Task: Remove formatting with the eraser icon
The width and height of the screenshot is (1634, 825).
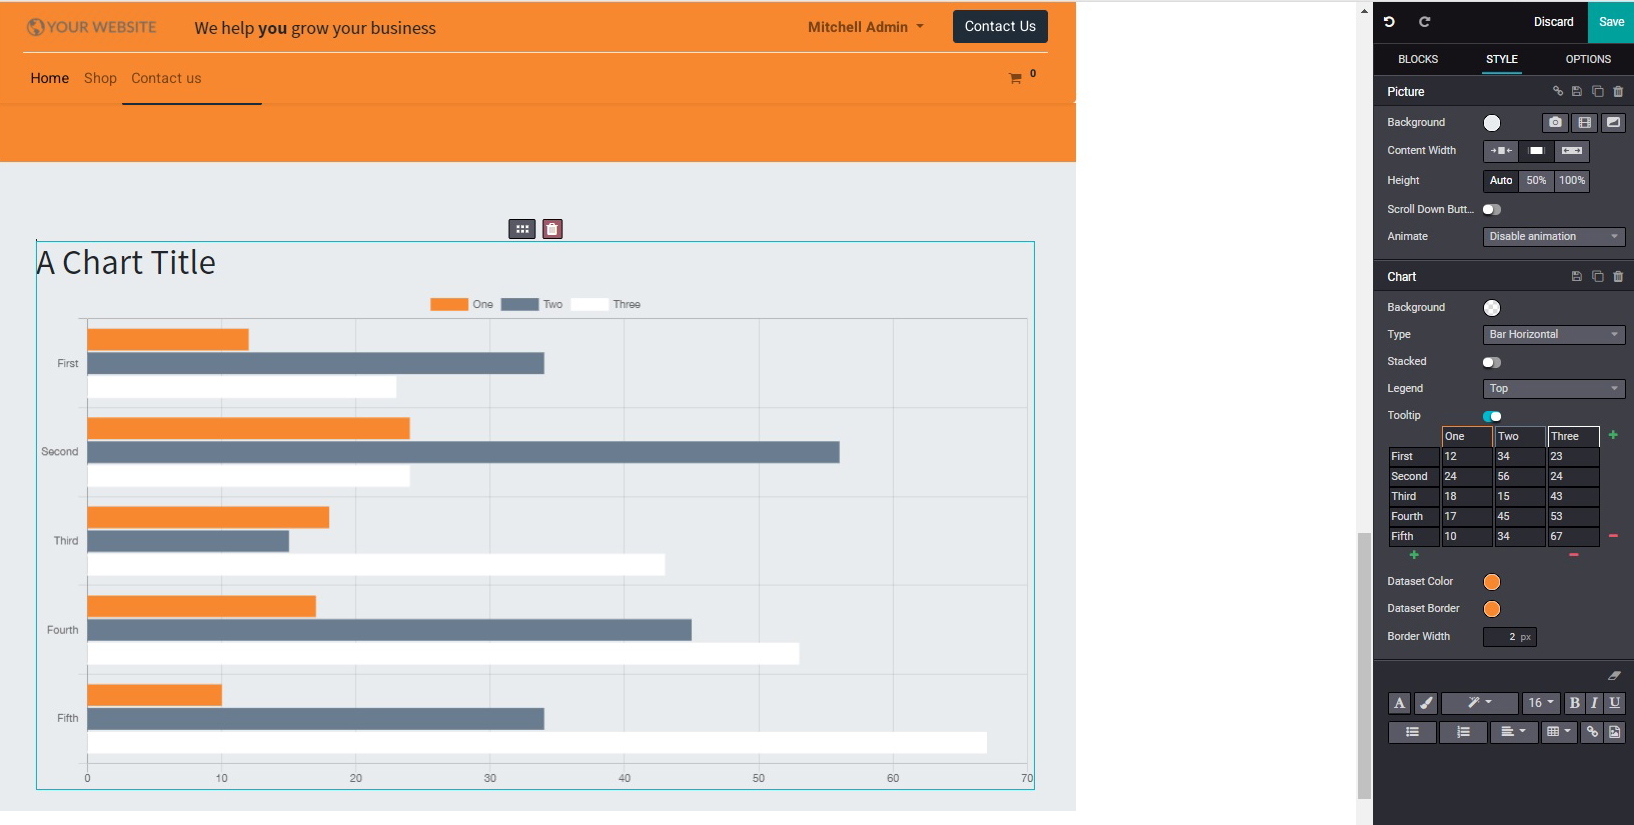Action: [1614, 676]
